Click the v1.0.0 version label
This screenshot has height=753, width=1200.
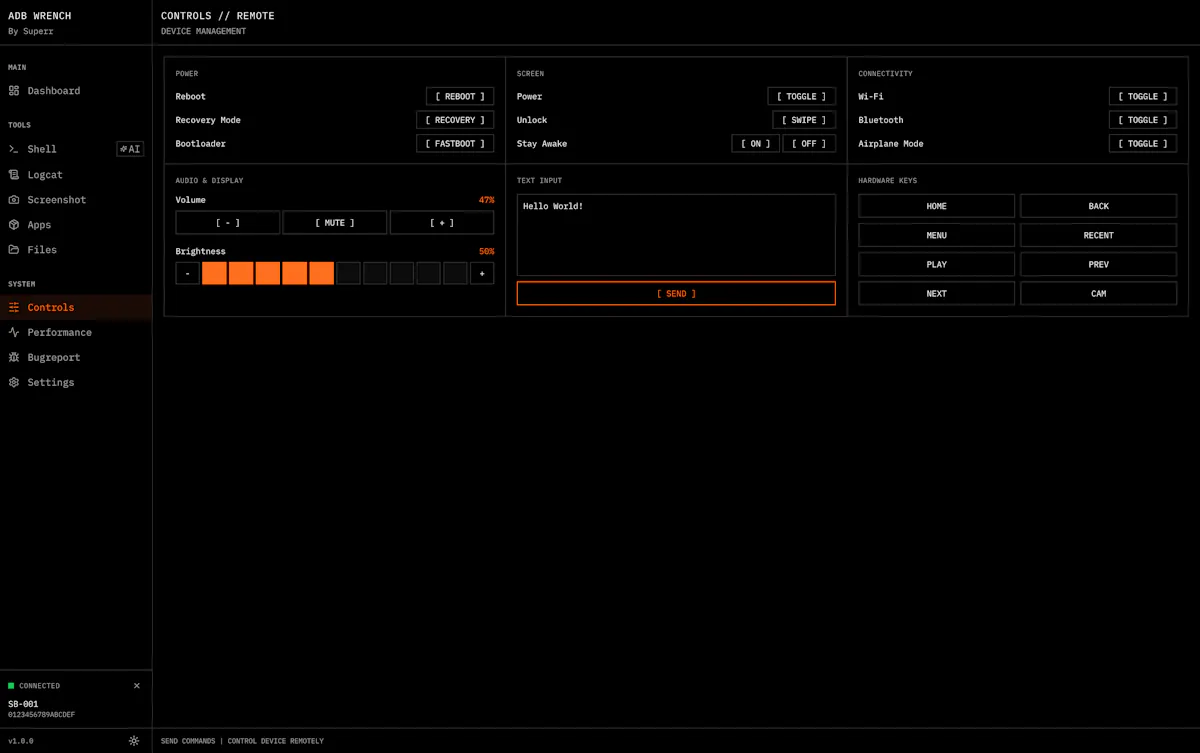click(21, 741)
